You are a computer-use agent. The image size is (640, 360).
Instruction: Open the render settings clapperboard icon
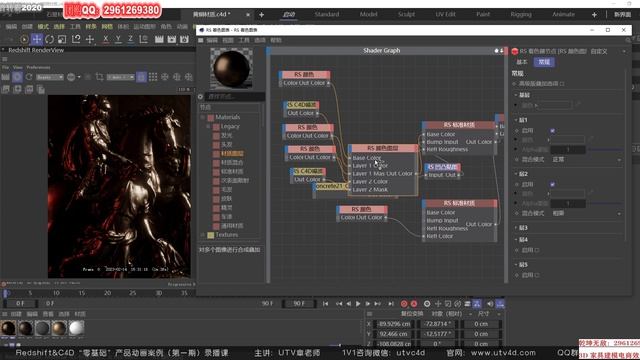click(x=184, y=39)
